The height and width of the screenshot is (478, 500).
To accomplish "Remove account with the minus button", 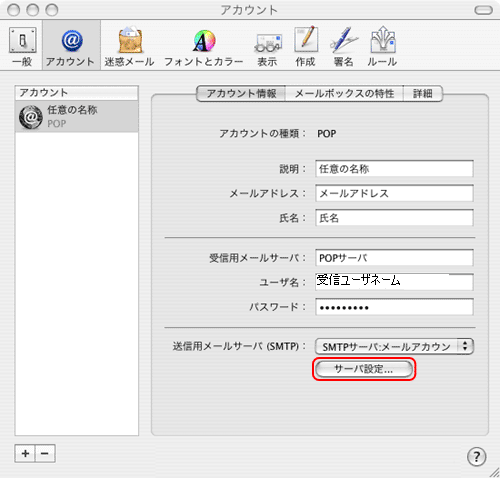I will [x=45, y=453].
